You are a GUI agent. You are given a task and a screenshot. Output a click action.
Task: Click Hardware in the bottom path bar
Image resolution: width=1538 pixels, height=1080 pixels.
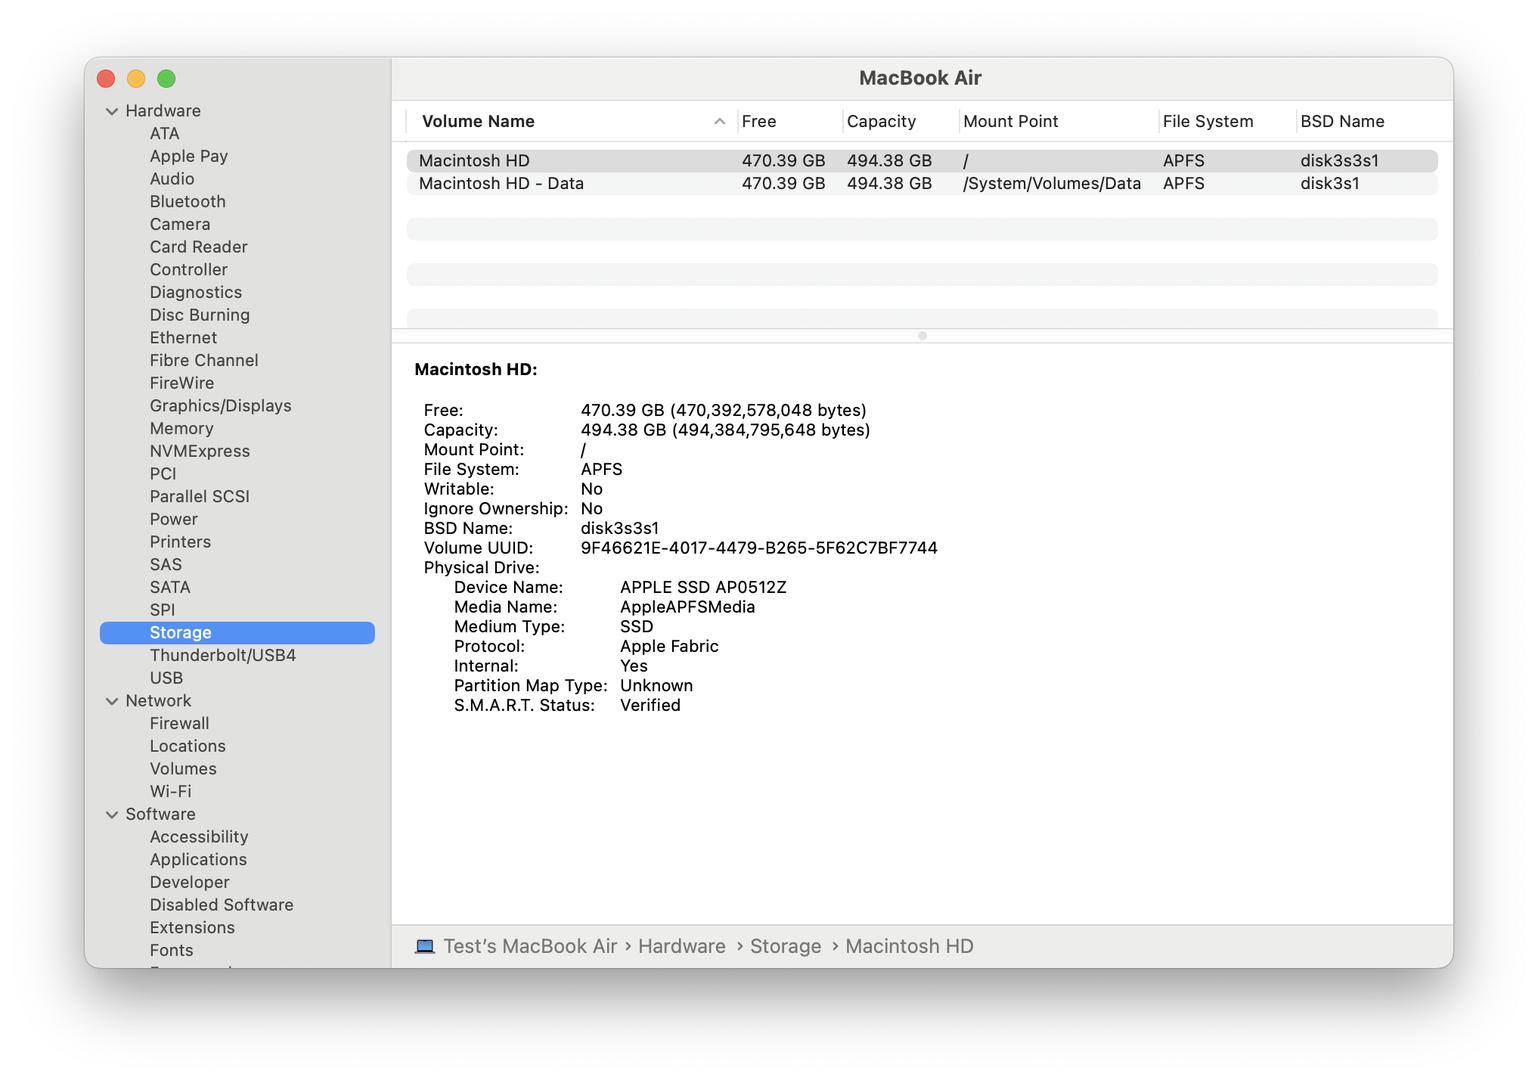681,946
